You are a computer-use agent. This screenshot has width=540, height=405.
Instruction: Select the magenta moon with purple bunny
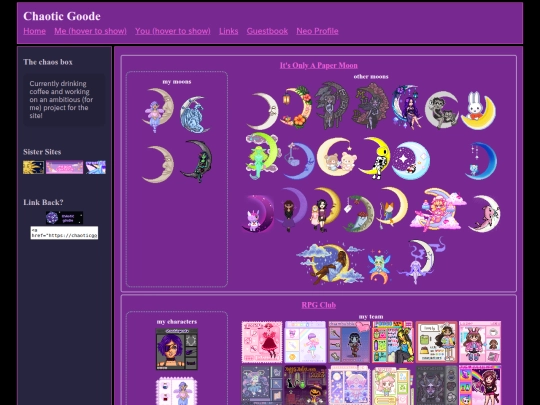(x=258, y=213)
